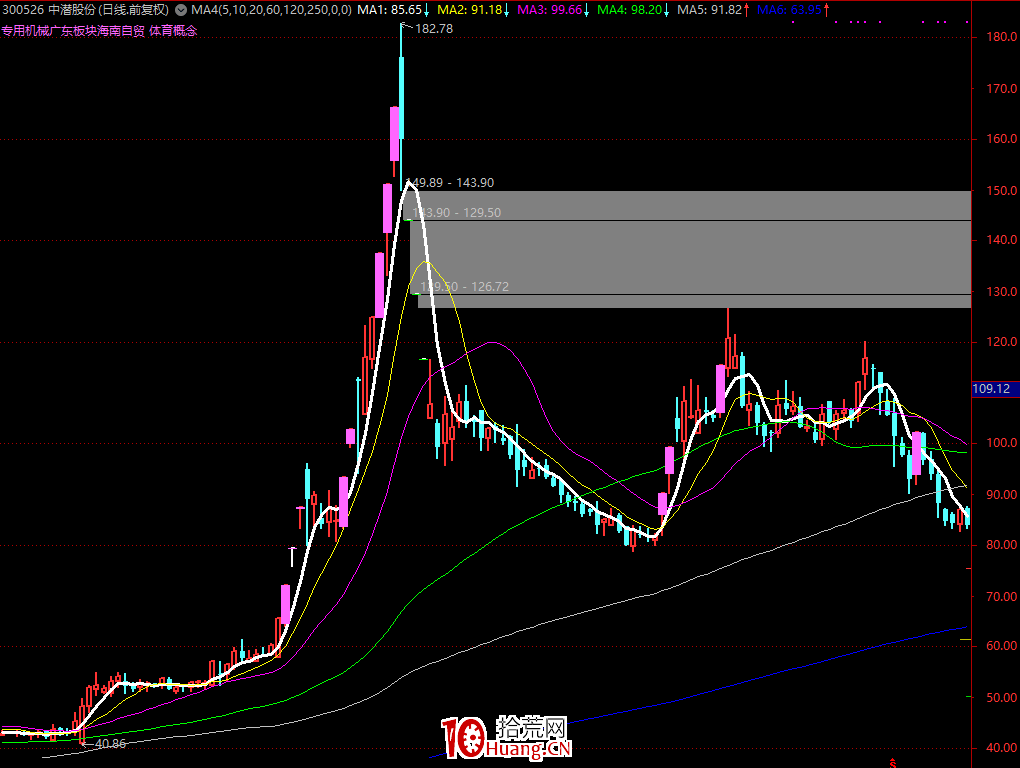
Task: Select the 149.89 - 143.90 gap zone label
Action: click(462, 183)
